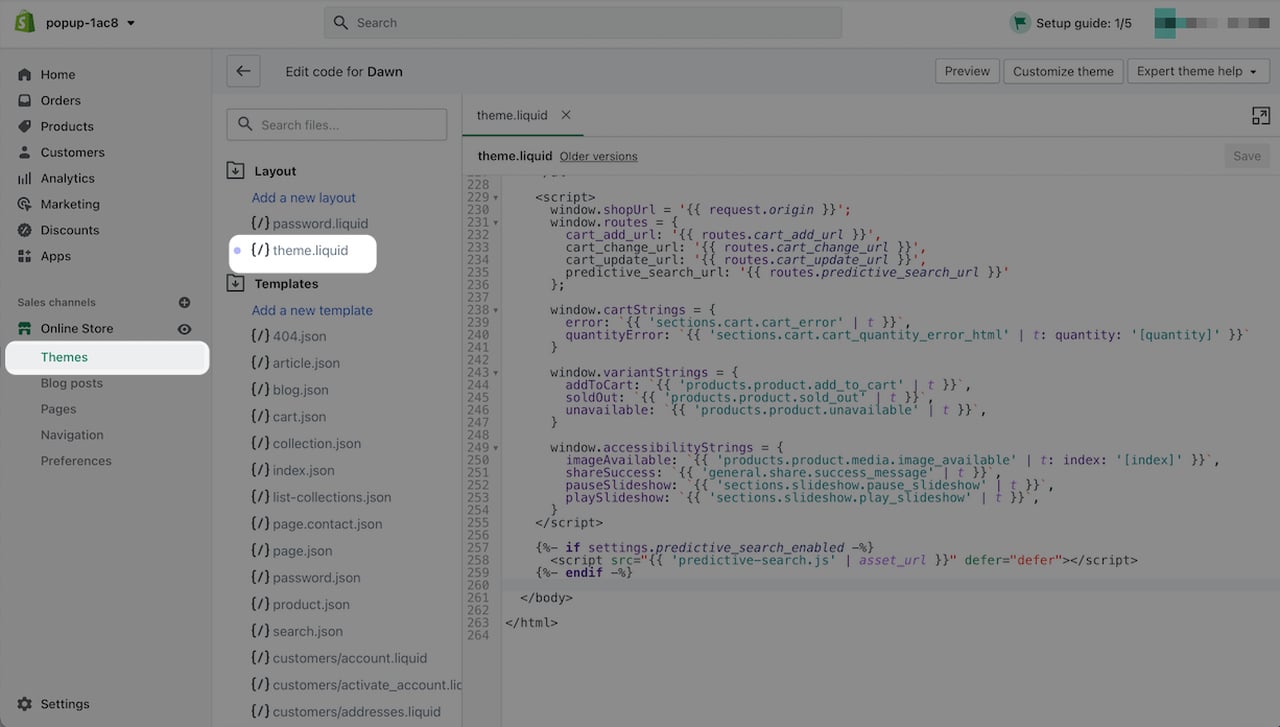This screenshot has height=727, width=1280.
Task: Click the Save button
Action: 1247,156
